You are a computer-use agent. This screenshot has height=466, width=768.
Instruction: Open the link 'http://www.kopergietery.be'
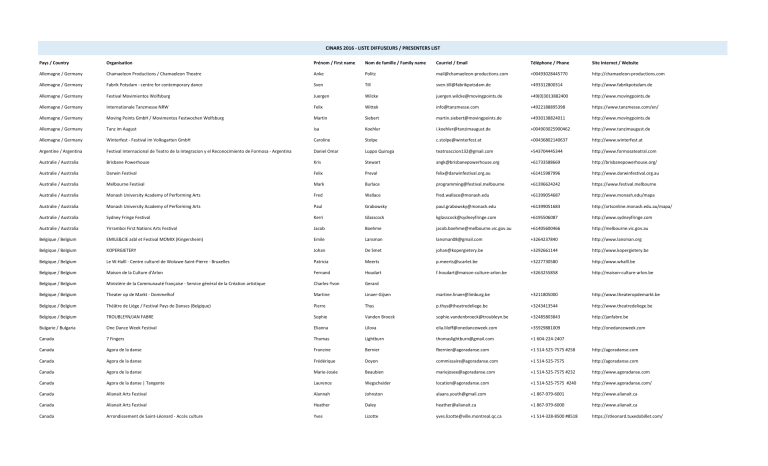coord(620,250)
